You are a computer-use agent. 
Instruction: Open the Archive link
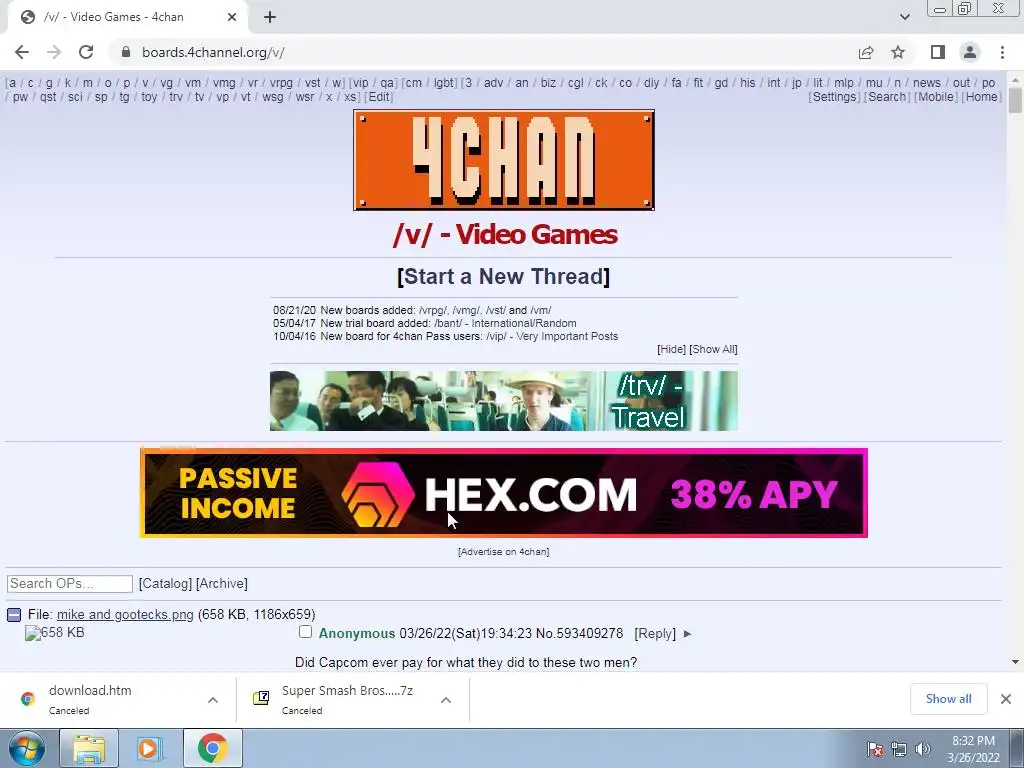(x=221, y=583)
